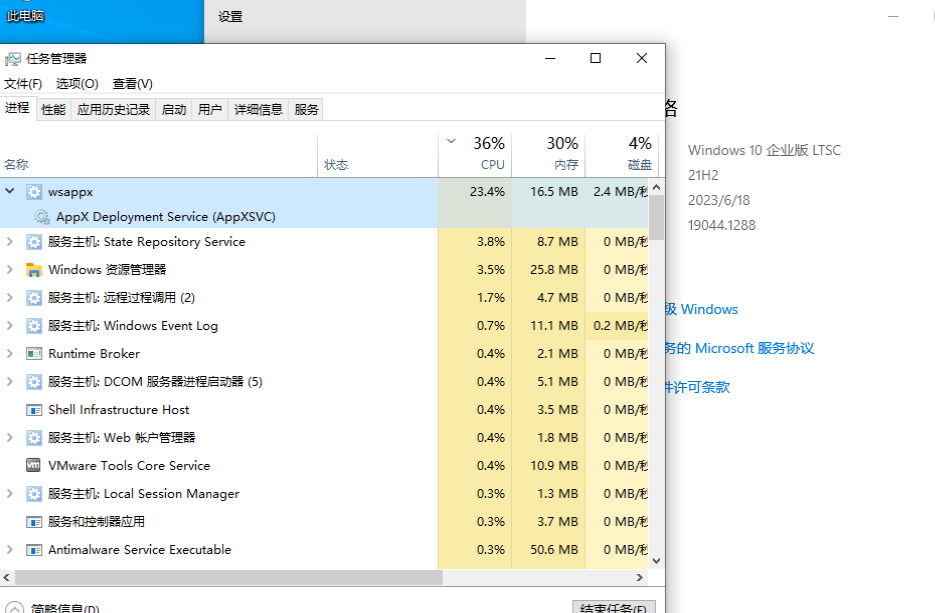Open the 文件(F) menu
Image resolution: width=935 pixels, height=613 pixels.
[23, 84]
